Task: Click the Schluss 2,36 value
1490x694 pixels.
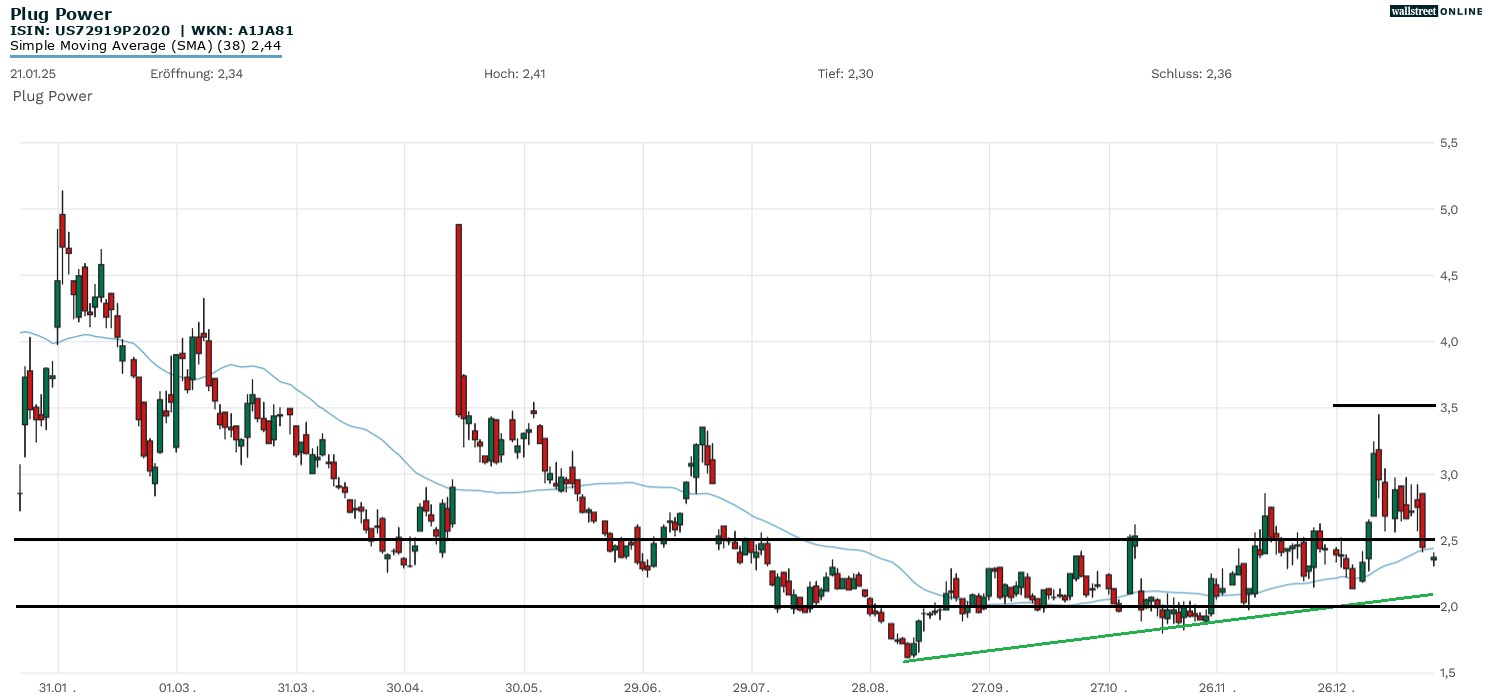Action: (x=1193, y=74)
